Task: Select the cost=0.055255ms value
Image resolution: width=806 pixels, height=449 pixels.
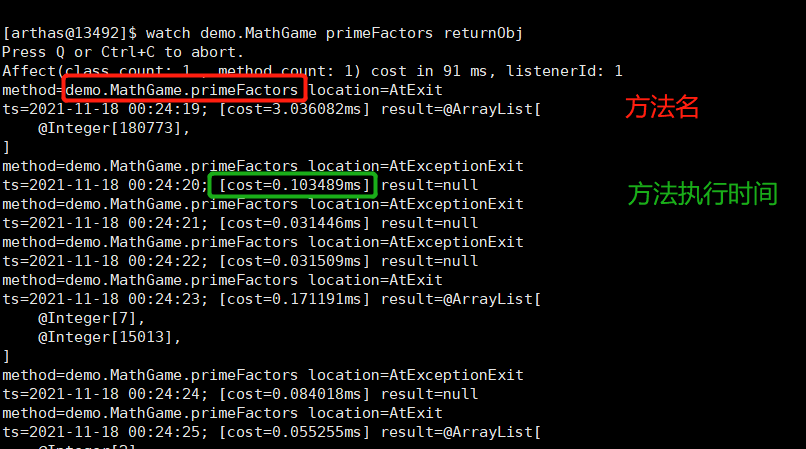Action: (294, 432)
